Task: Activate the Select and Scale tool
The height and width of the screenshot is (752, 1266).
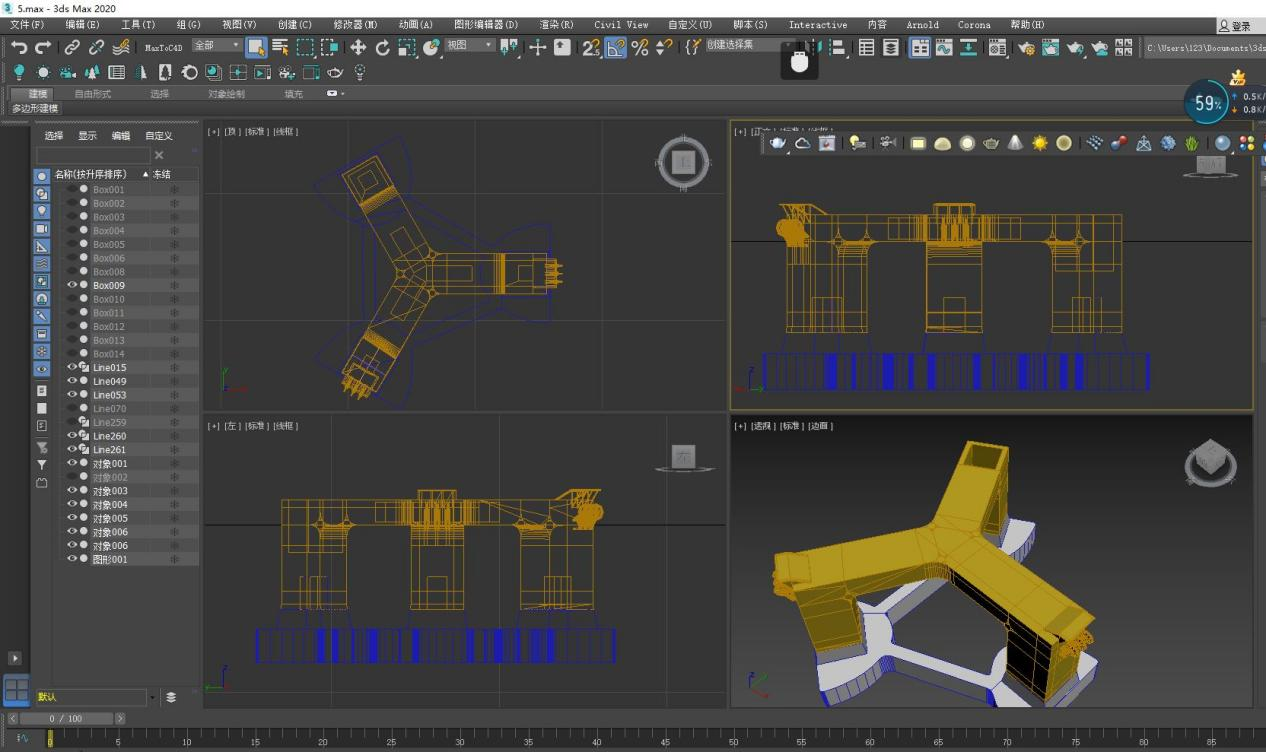Action: tap(407, 47)
